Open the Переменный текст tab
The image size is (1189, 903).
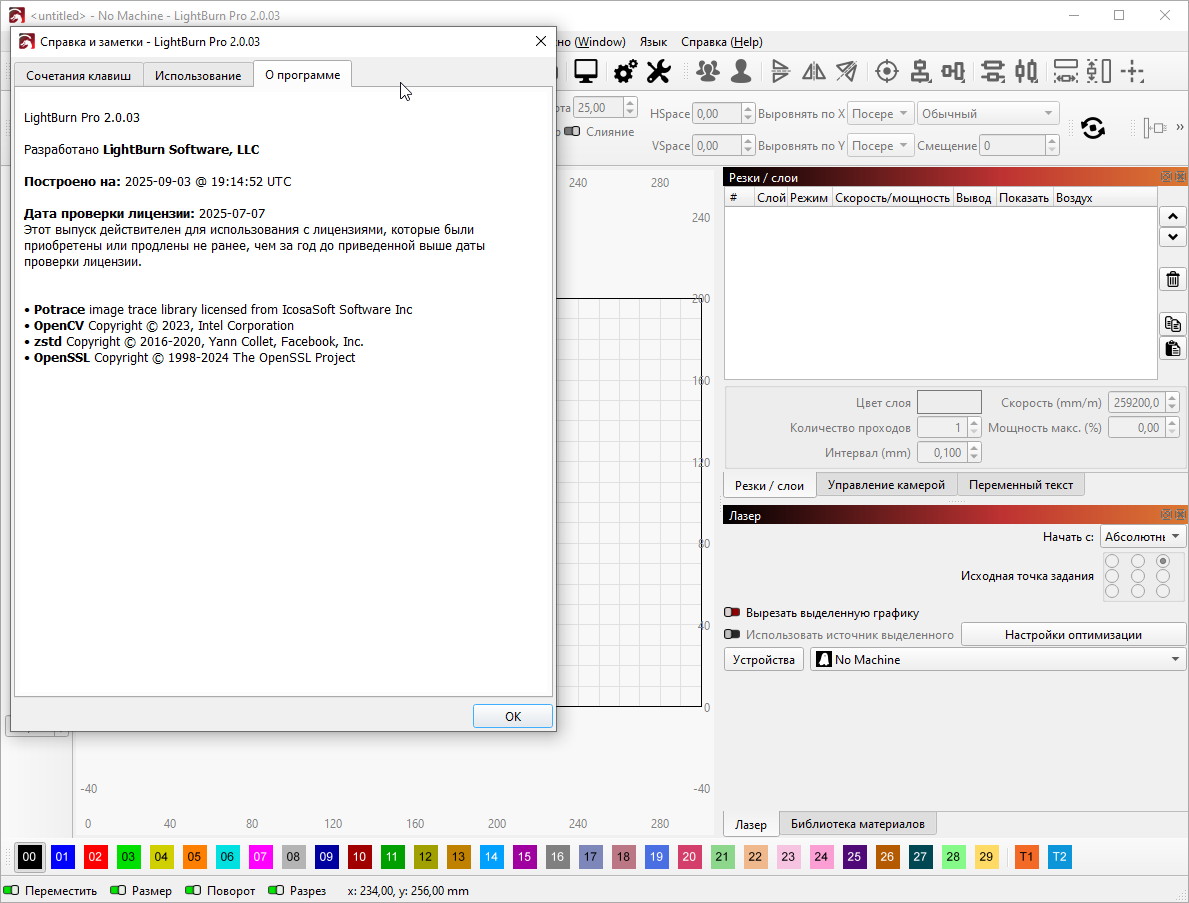[x=1021, y=484]
